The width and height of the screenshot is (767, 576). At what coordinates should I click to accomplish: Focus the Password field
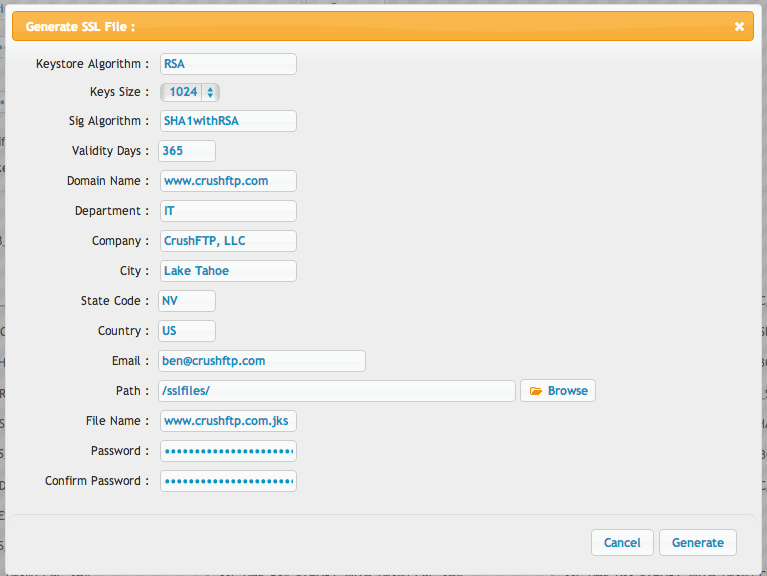coord(228,451)
